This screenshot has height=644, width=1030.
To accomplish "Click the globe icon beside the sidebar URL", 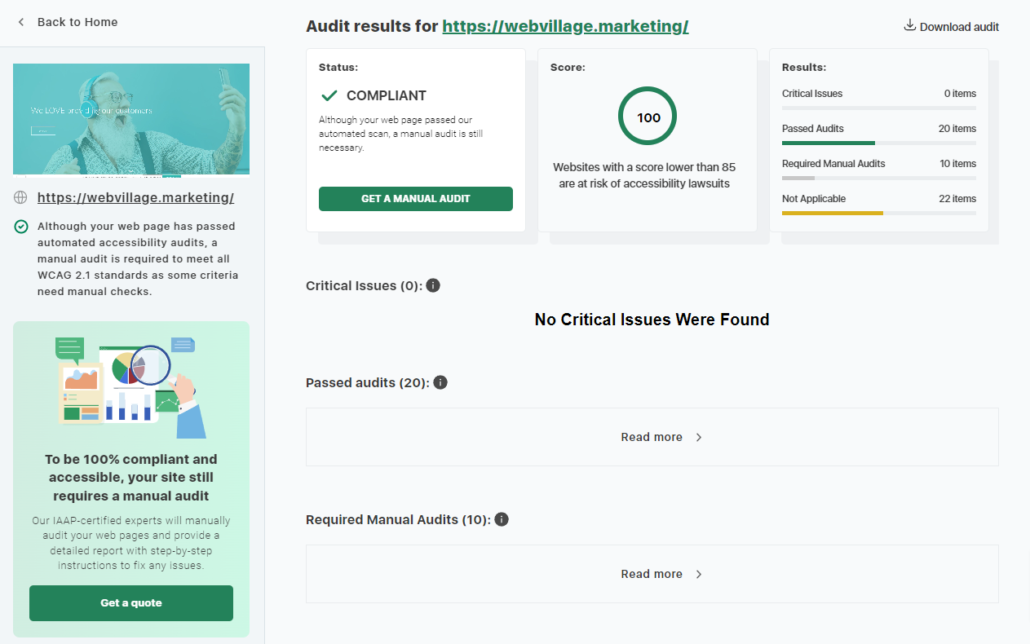I will 21,198.
